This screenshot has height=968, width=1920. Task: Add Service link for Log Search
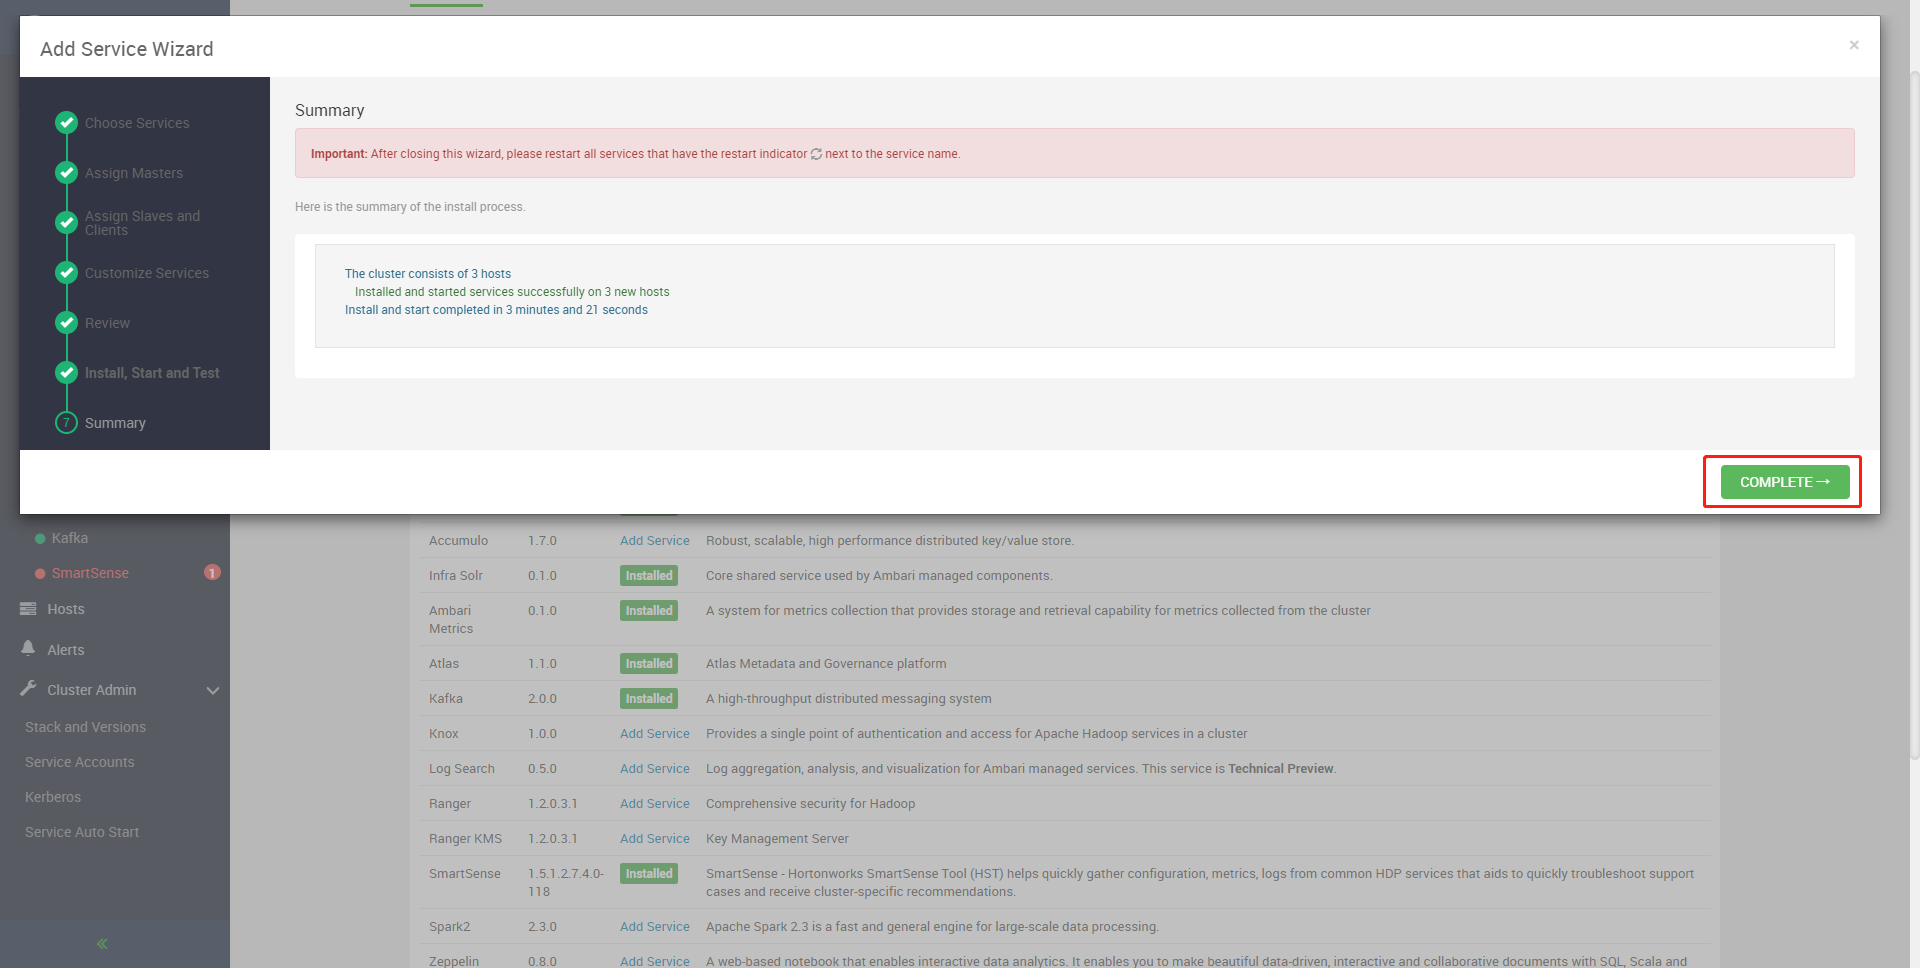click(655, 769)
